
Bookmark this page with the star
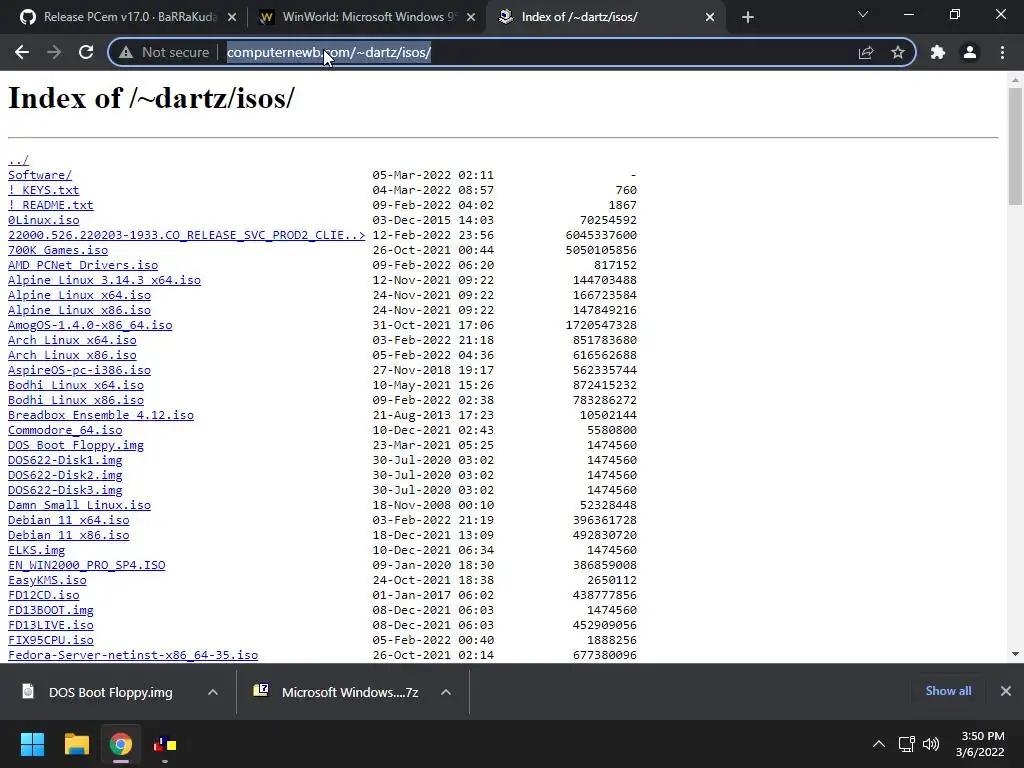[x=898, y=52]
